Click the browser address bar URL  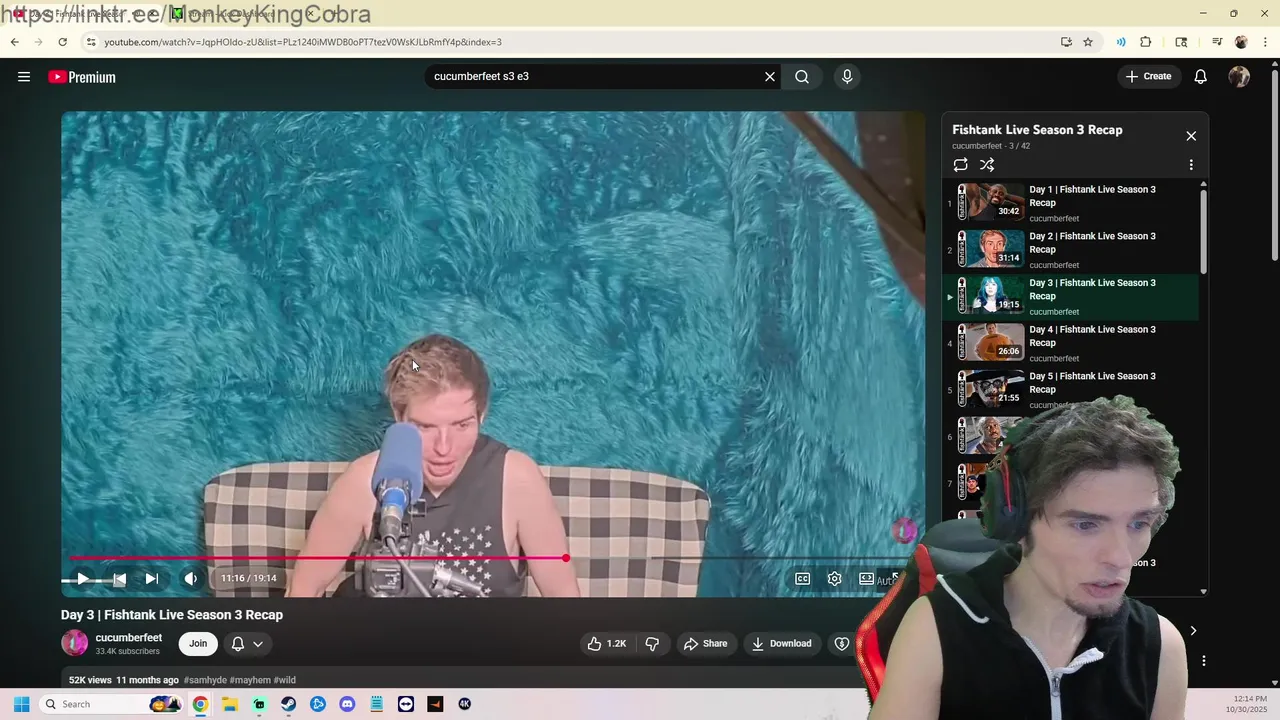[x=303, y=42]
